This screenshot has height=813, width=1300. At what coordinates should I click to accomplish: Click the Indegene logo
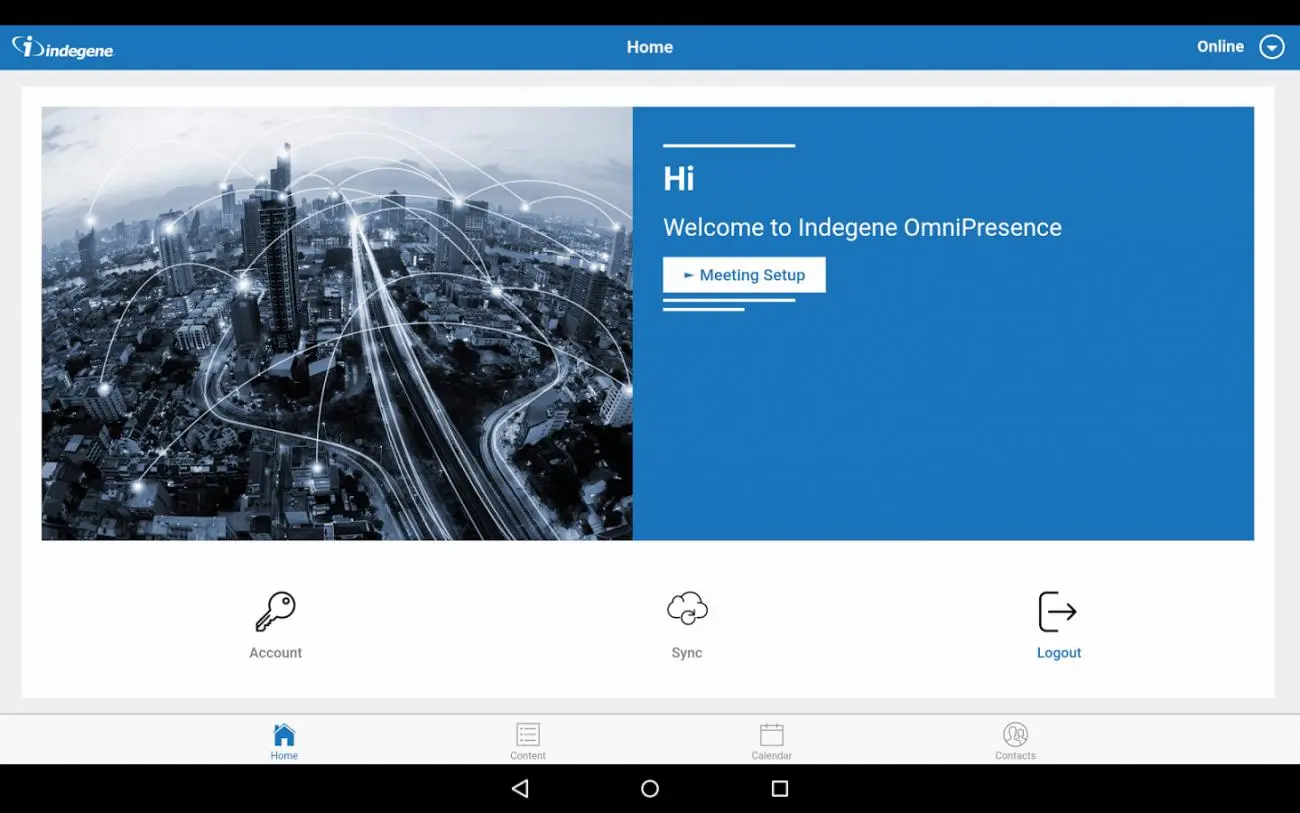point(63,47)
